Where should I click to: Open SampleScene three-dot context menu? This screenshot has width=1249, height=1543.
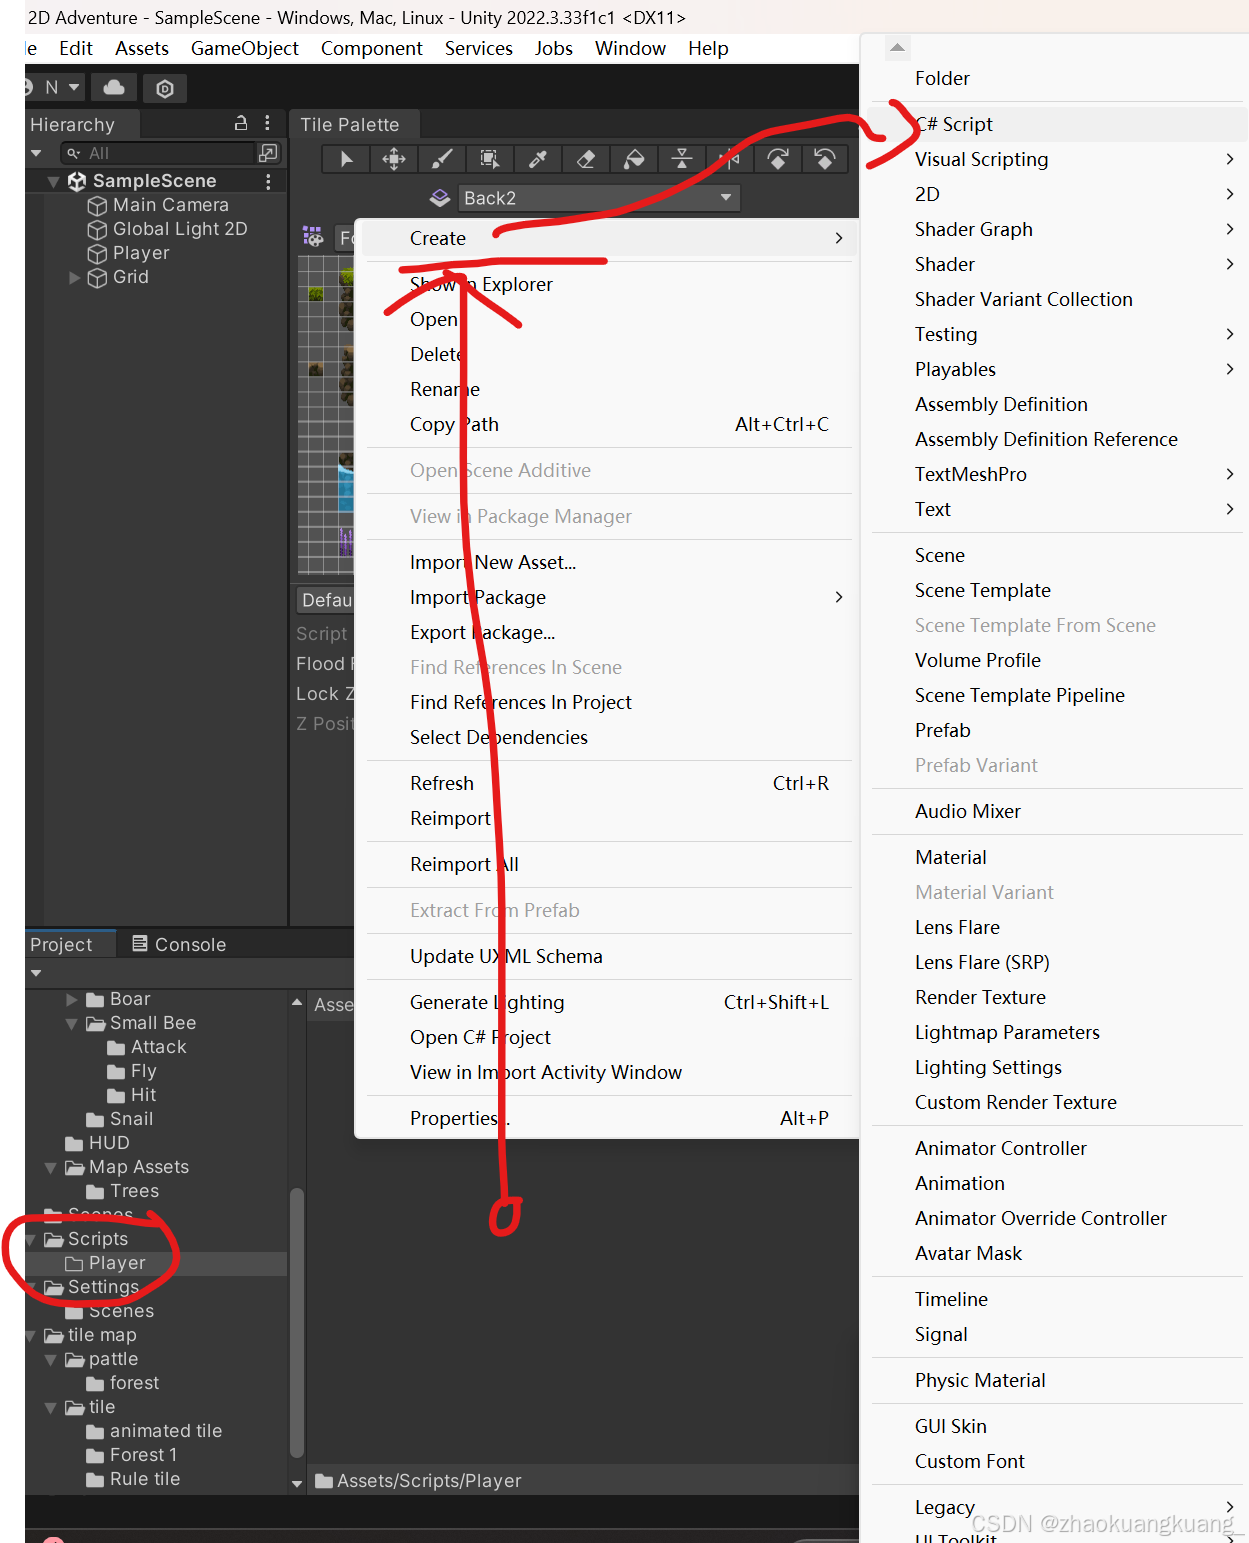(268, 181)
